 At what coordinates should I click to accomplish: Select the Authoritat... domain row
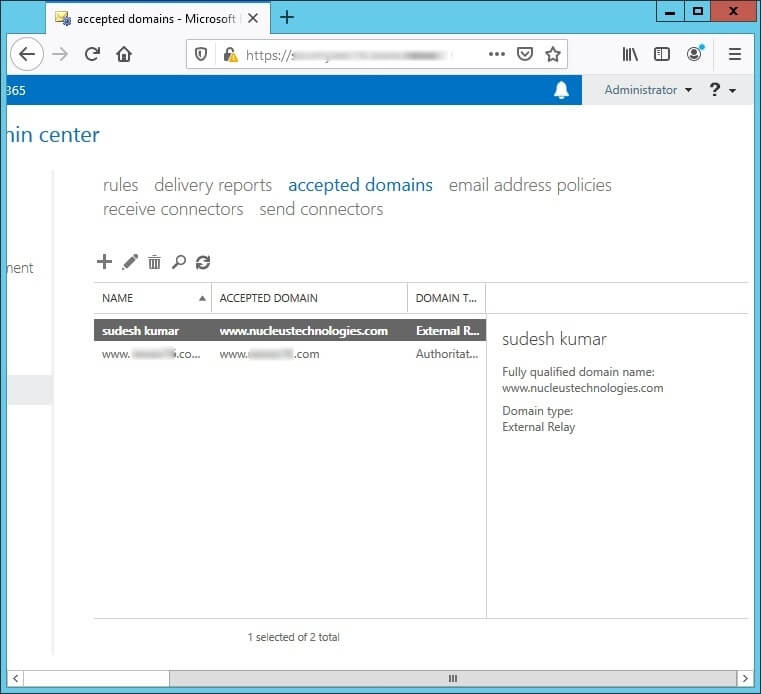click(x=290, y=354)
